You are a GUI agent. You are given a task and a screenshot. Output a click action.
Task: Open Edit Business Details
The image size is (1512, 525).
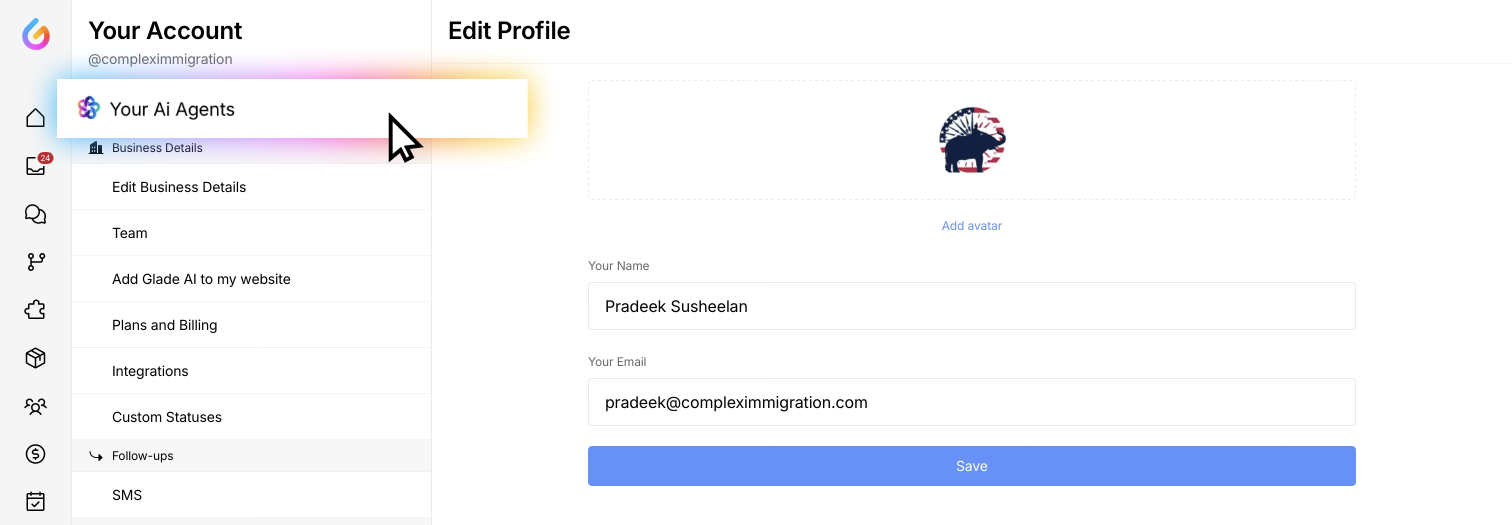179,187
